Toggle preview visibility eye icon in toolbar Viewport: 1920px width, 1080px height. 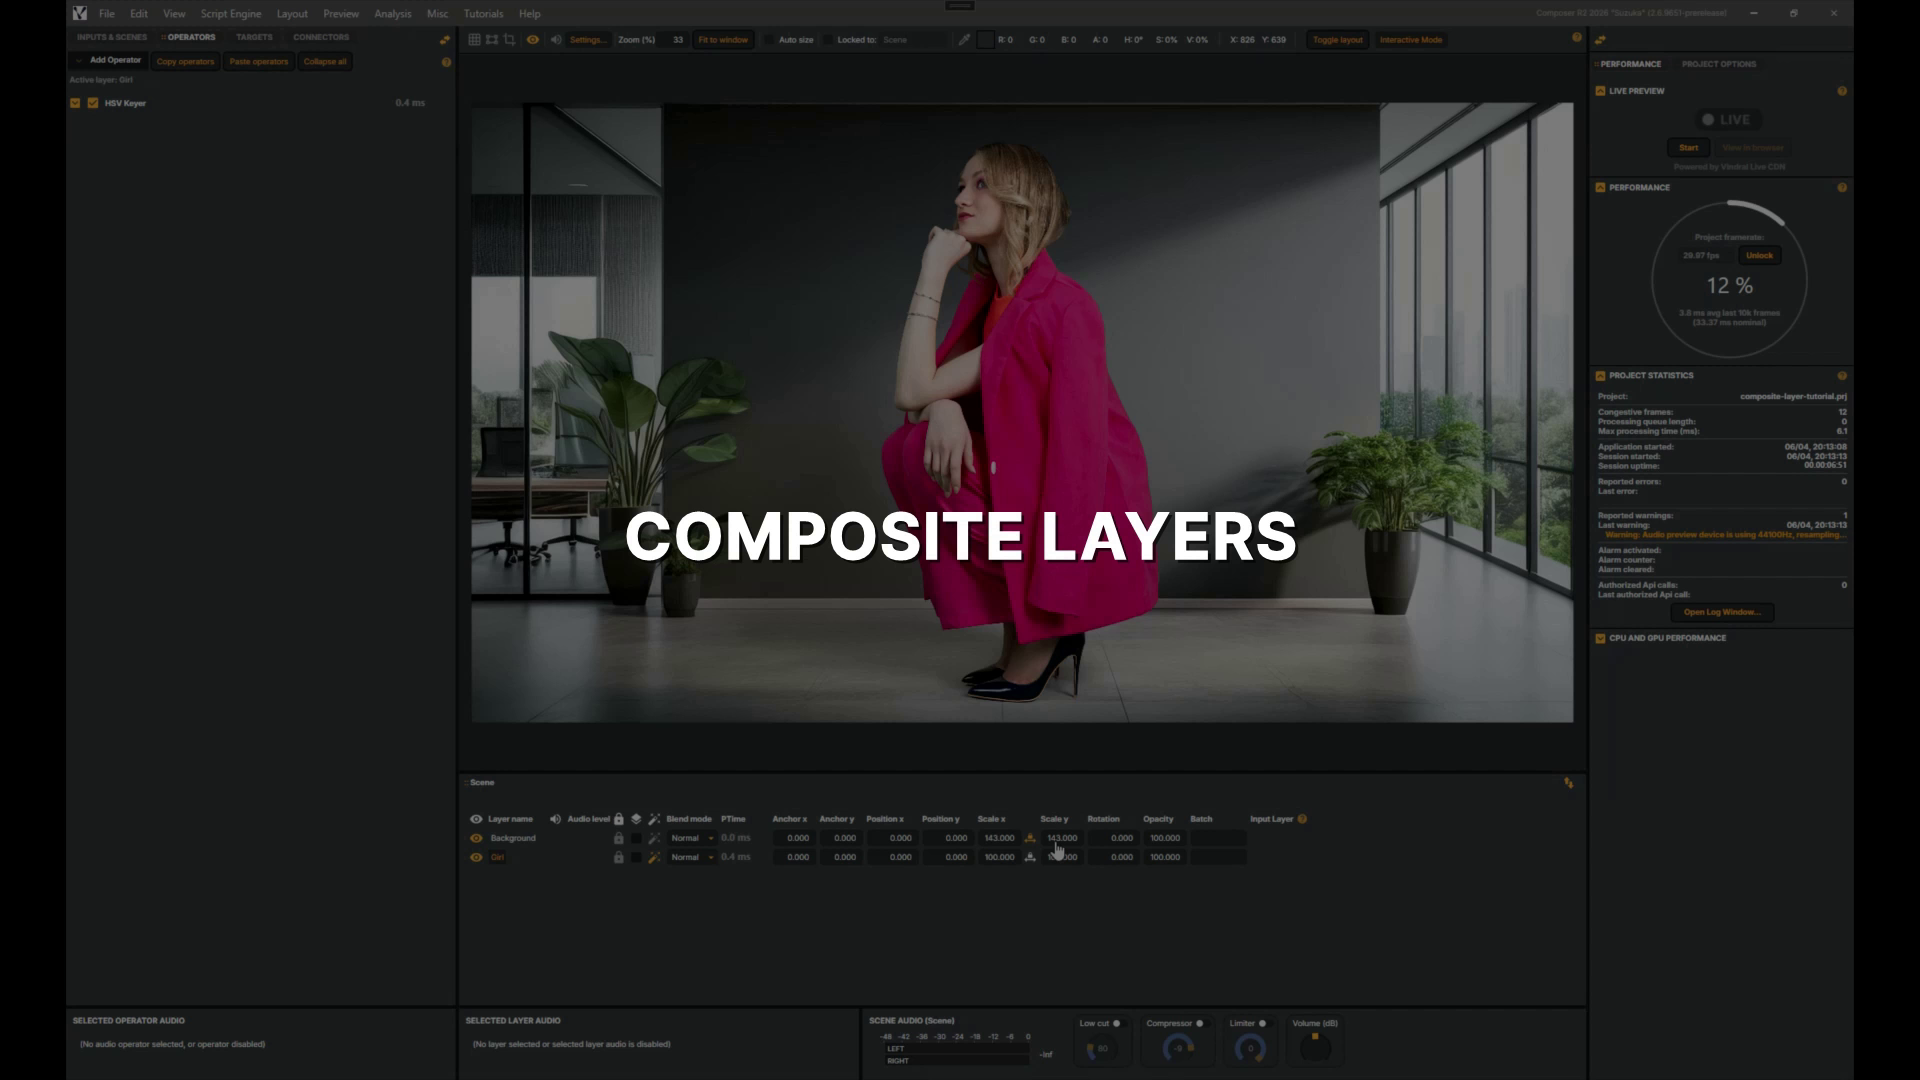pos(533,40)
